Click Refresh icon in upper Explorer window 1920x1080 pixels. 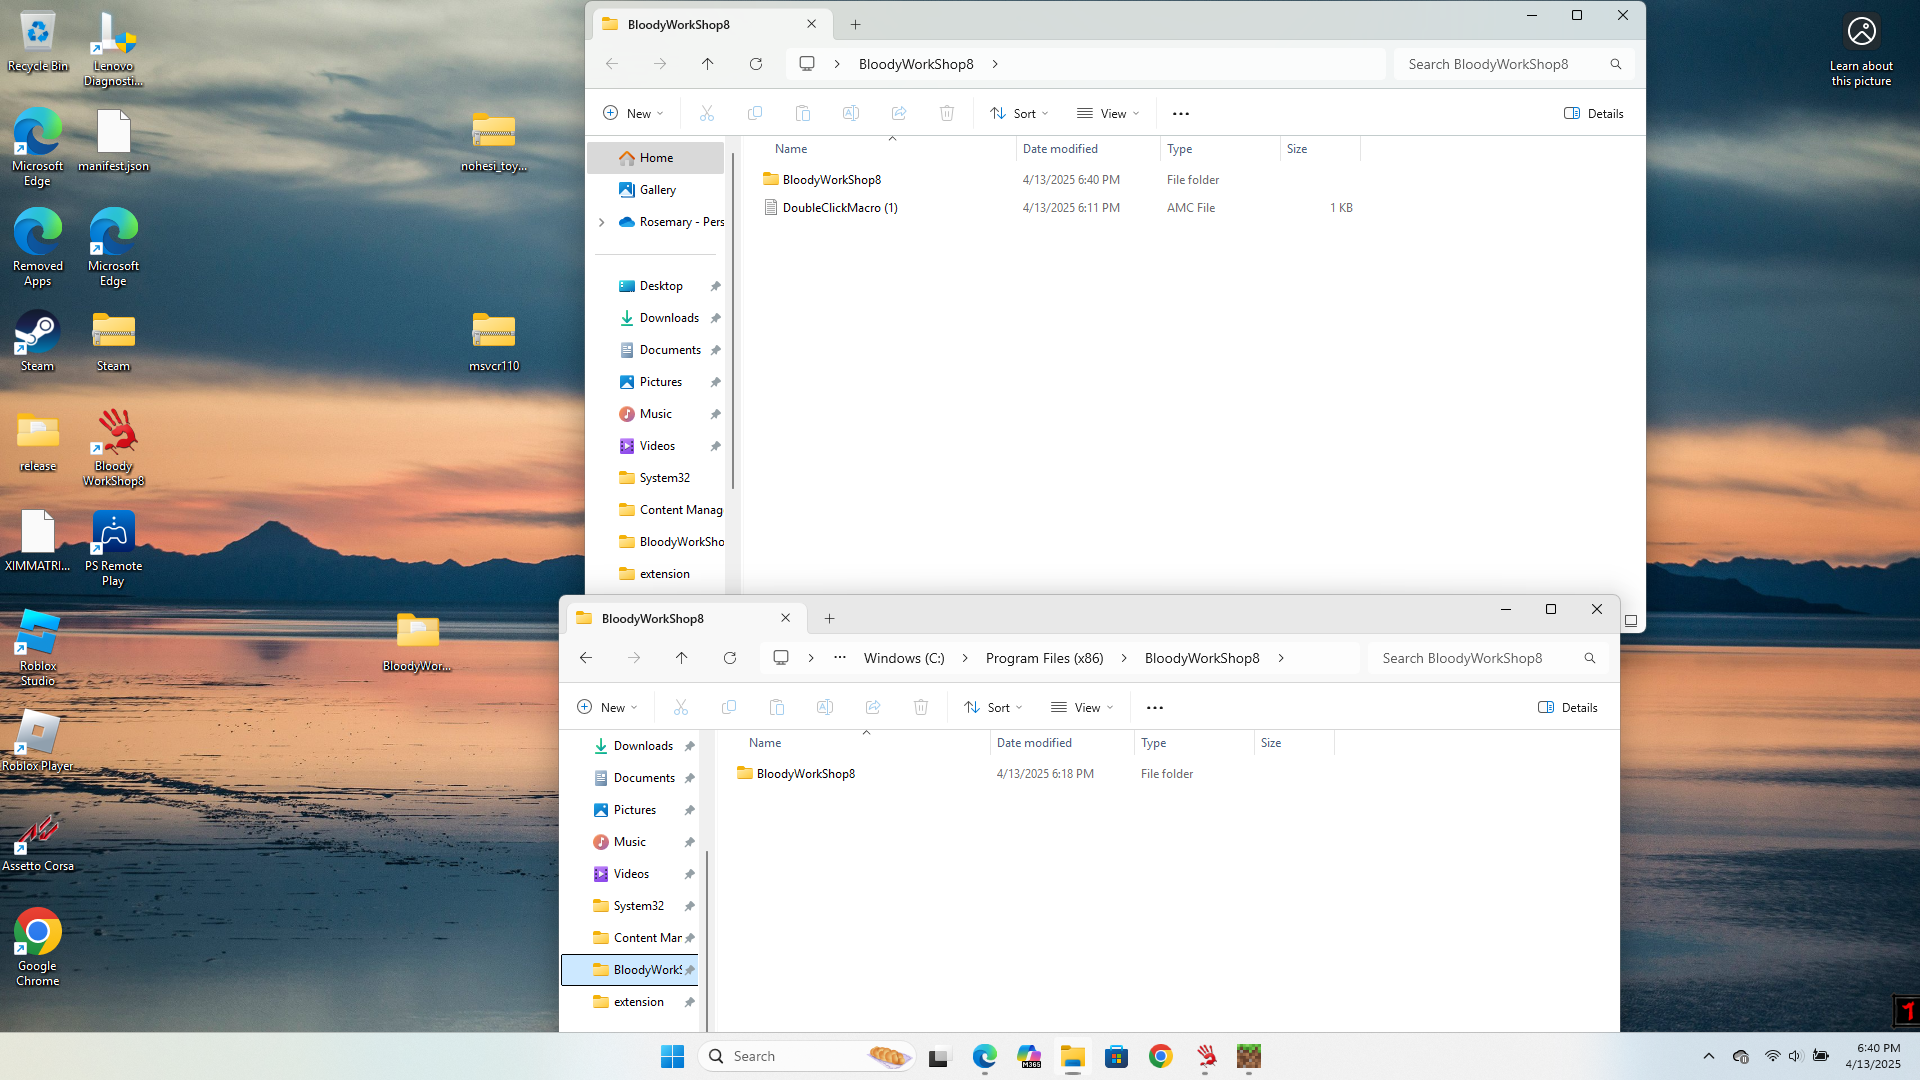[x=756, y=64]
